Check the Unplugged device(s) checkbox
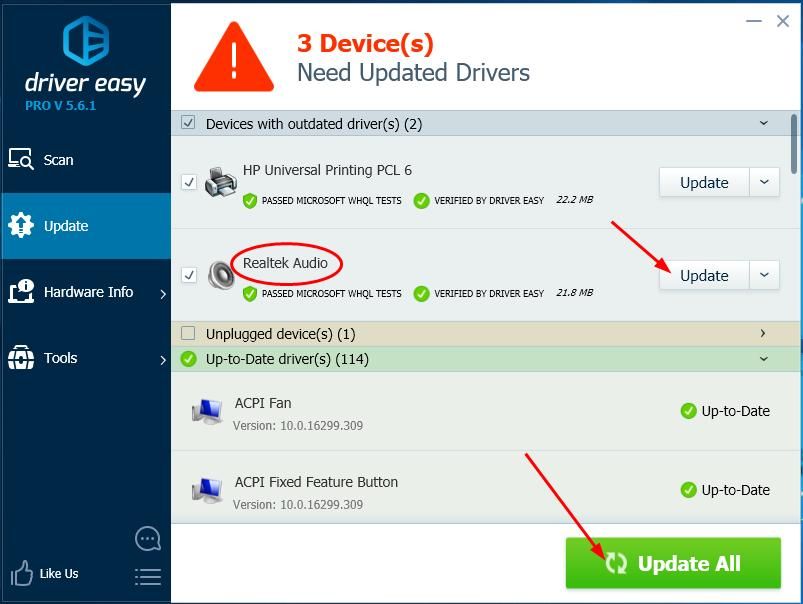Screen dimensions: 803x604 tap(188, 333)
